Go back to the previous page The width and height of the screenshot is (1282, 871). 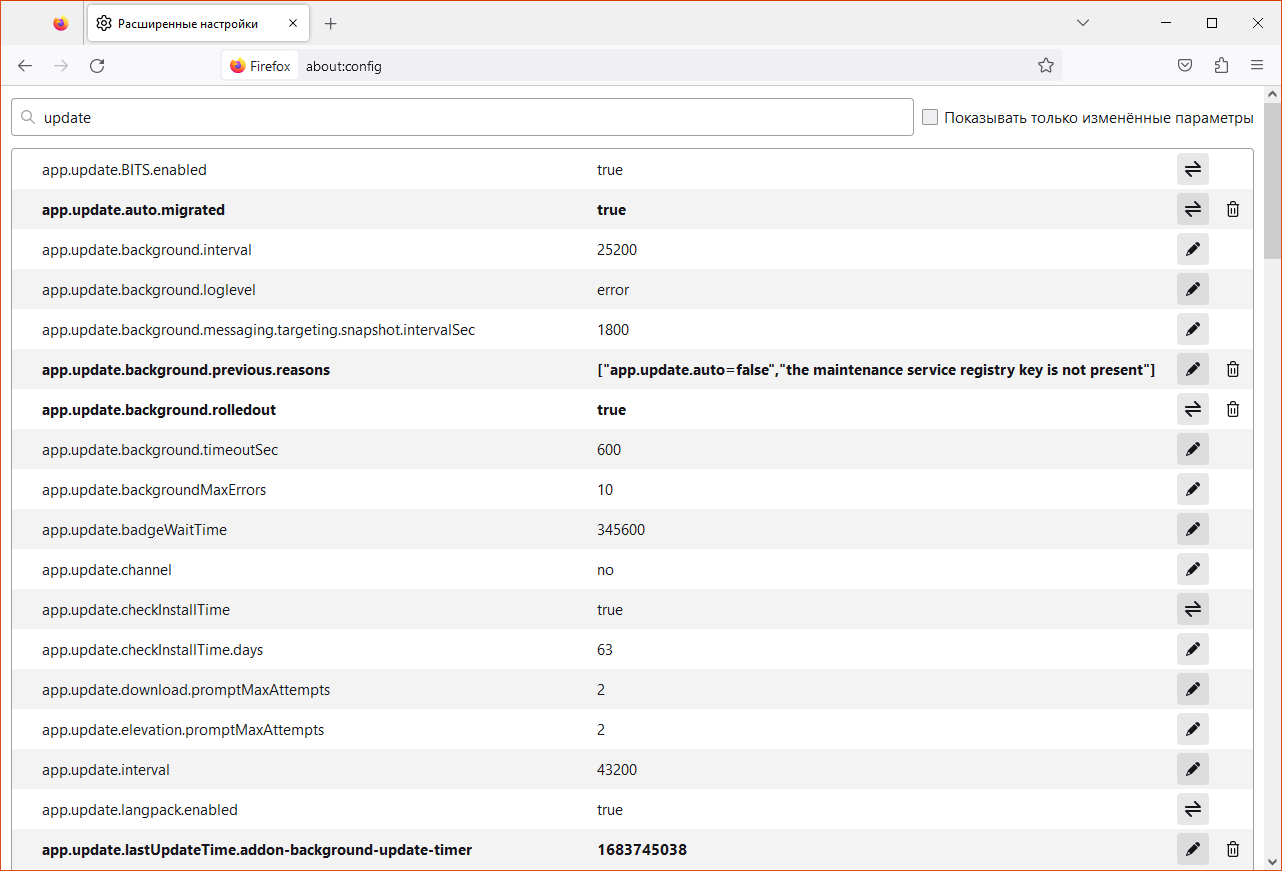[25, 66]
